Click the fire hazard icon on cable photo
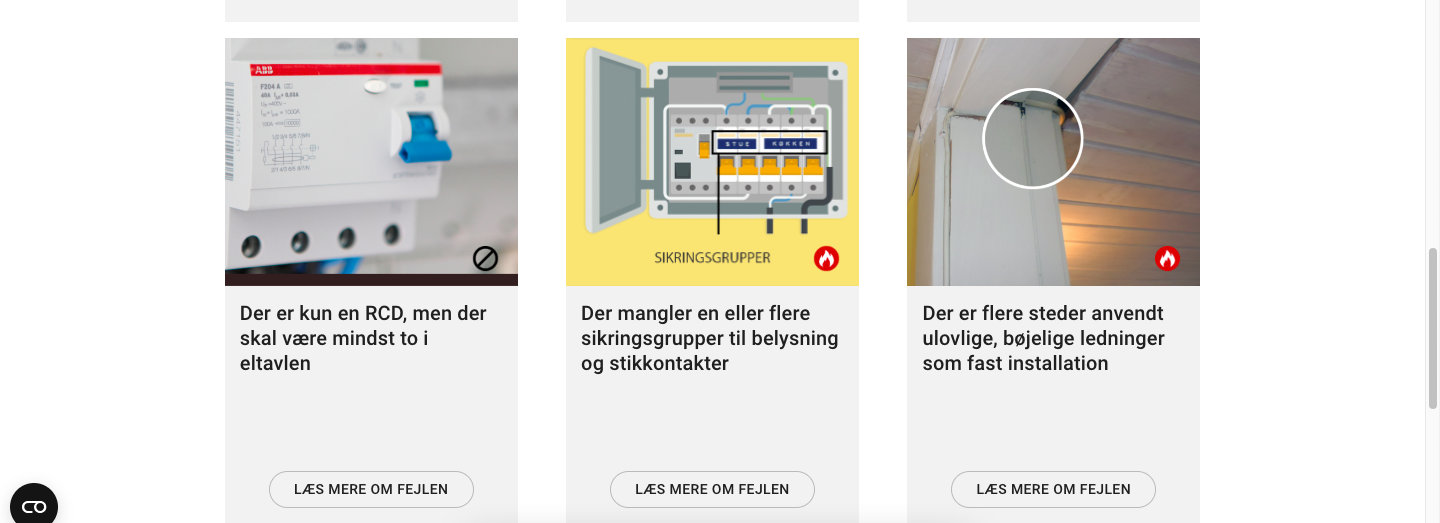Image resolution: width=1440 pixels, height=523 pixels. 1167,259
